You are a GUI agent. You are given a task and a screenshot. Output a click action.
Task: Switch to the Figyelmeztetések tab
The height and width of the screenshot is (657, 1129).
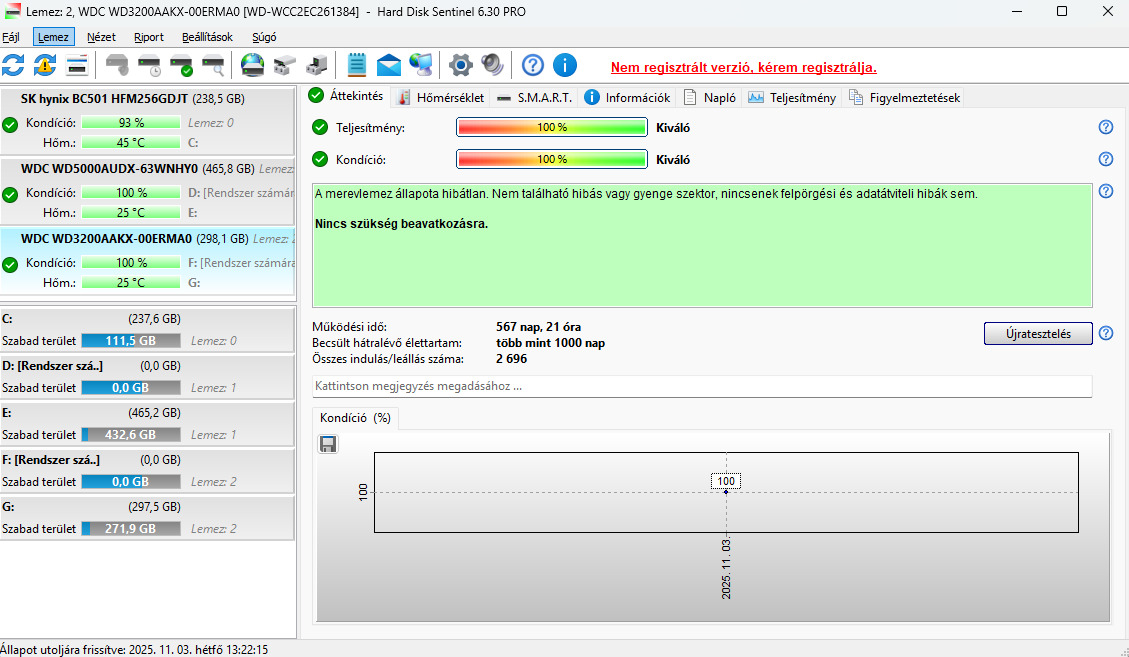[x=904, y=97]
